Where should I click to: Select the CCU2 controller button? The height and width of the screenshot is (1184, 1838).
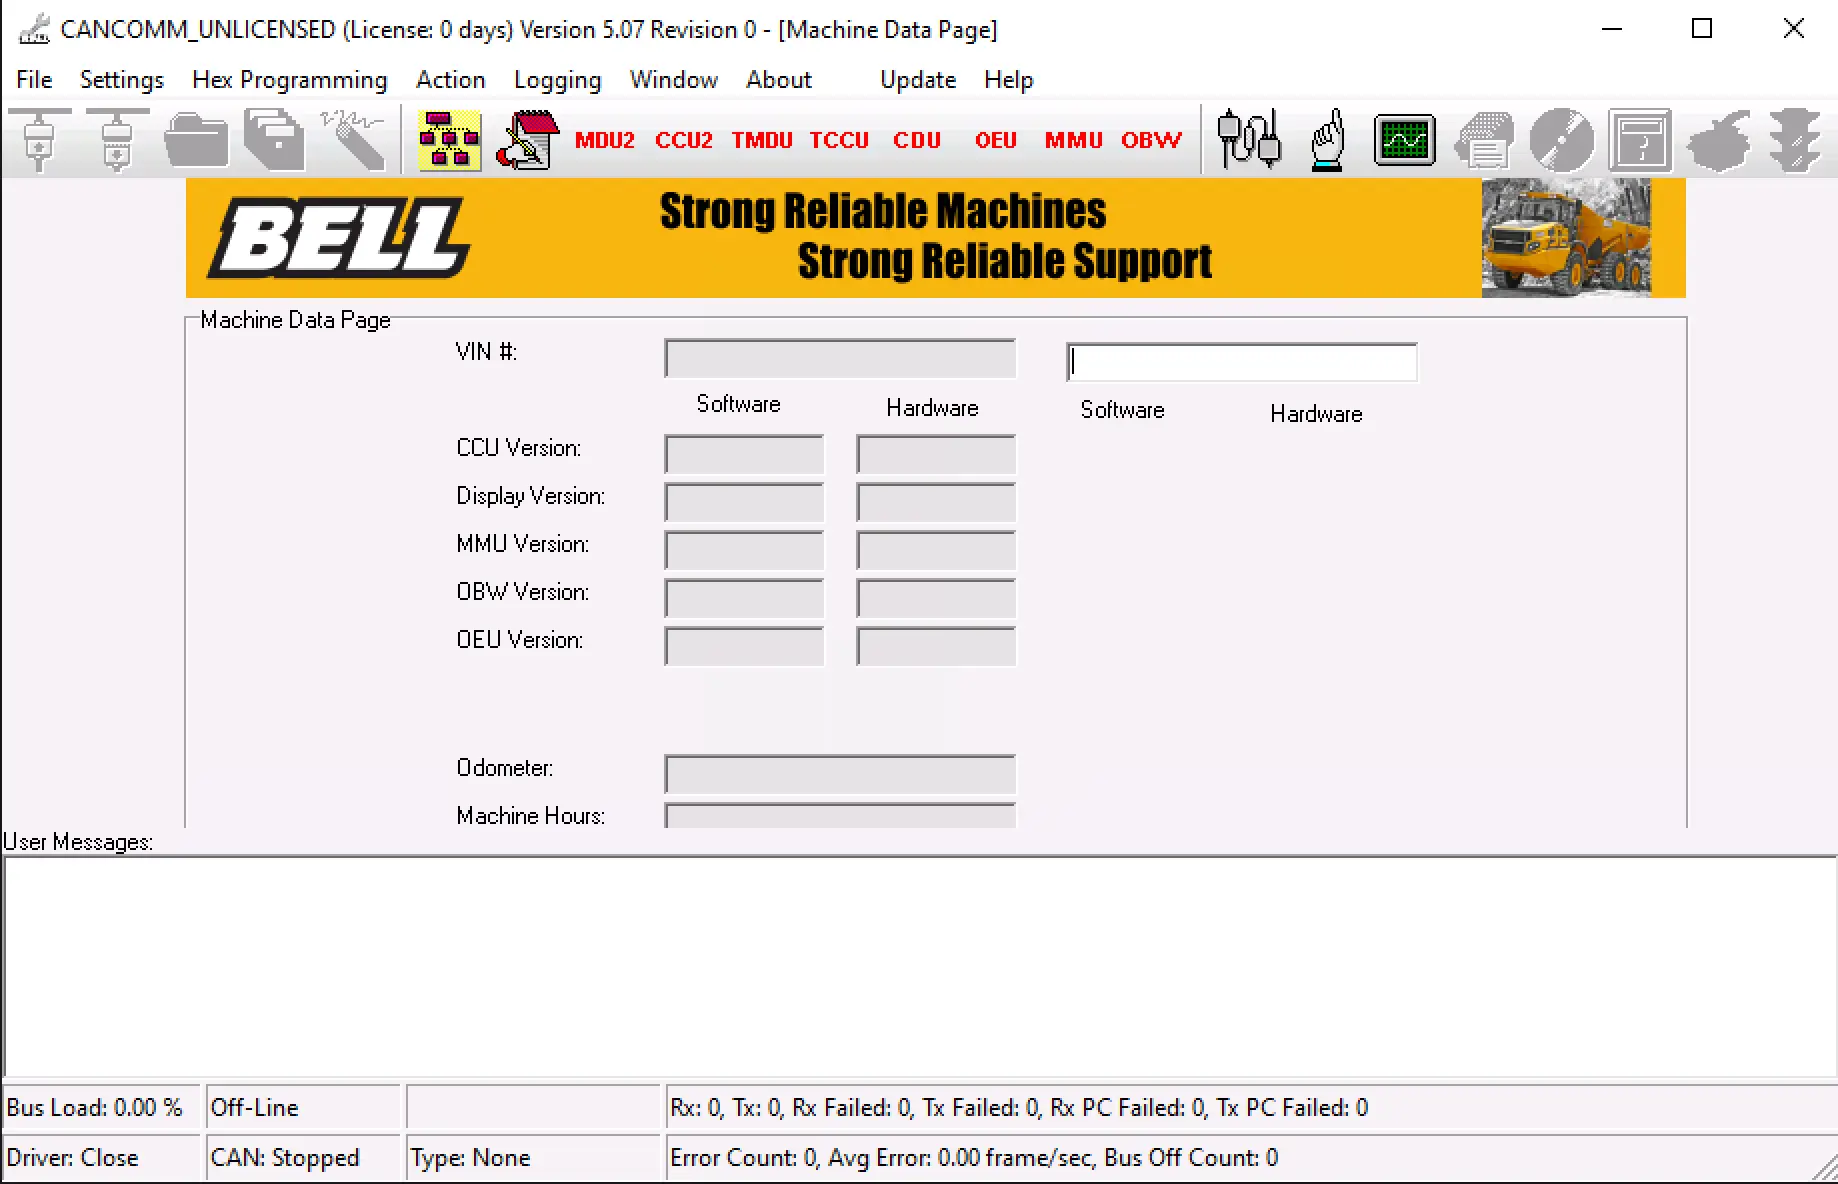682,140
